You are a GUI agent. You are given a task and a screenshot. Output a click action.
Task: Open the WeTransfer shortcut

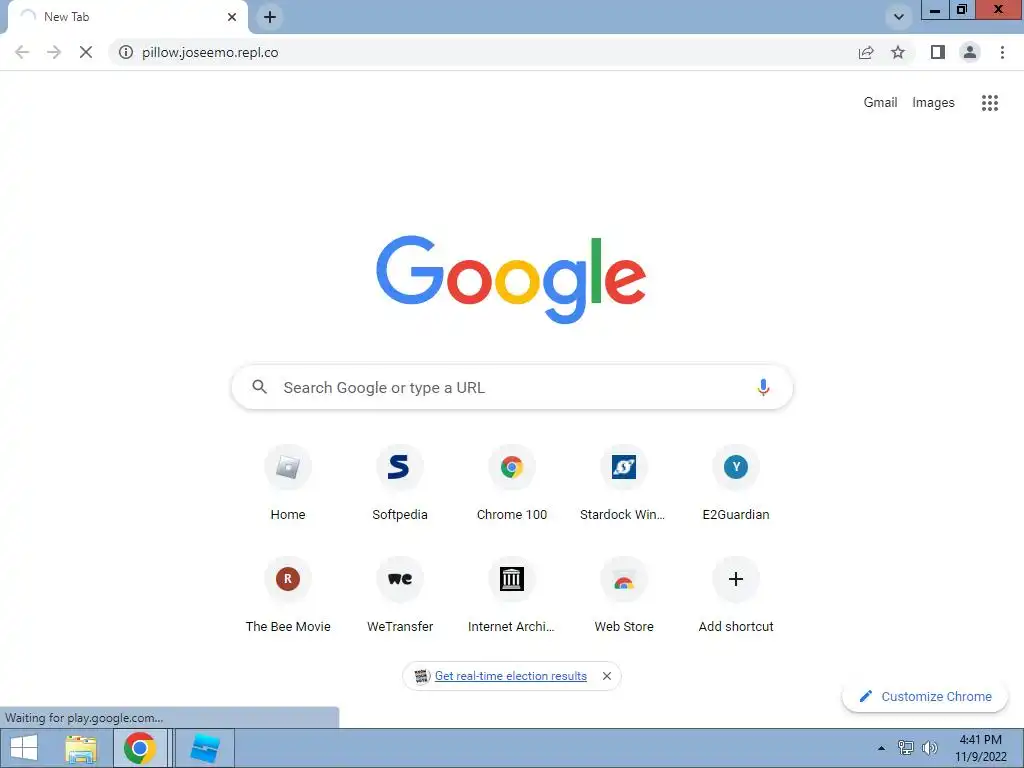click(400, 596)
